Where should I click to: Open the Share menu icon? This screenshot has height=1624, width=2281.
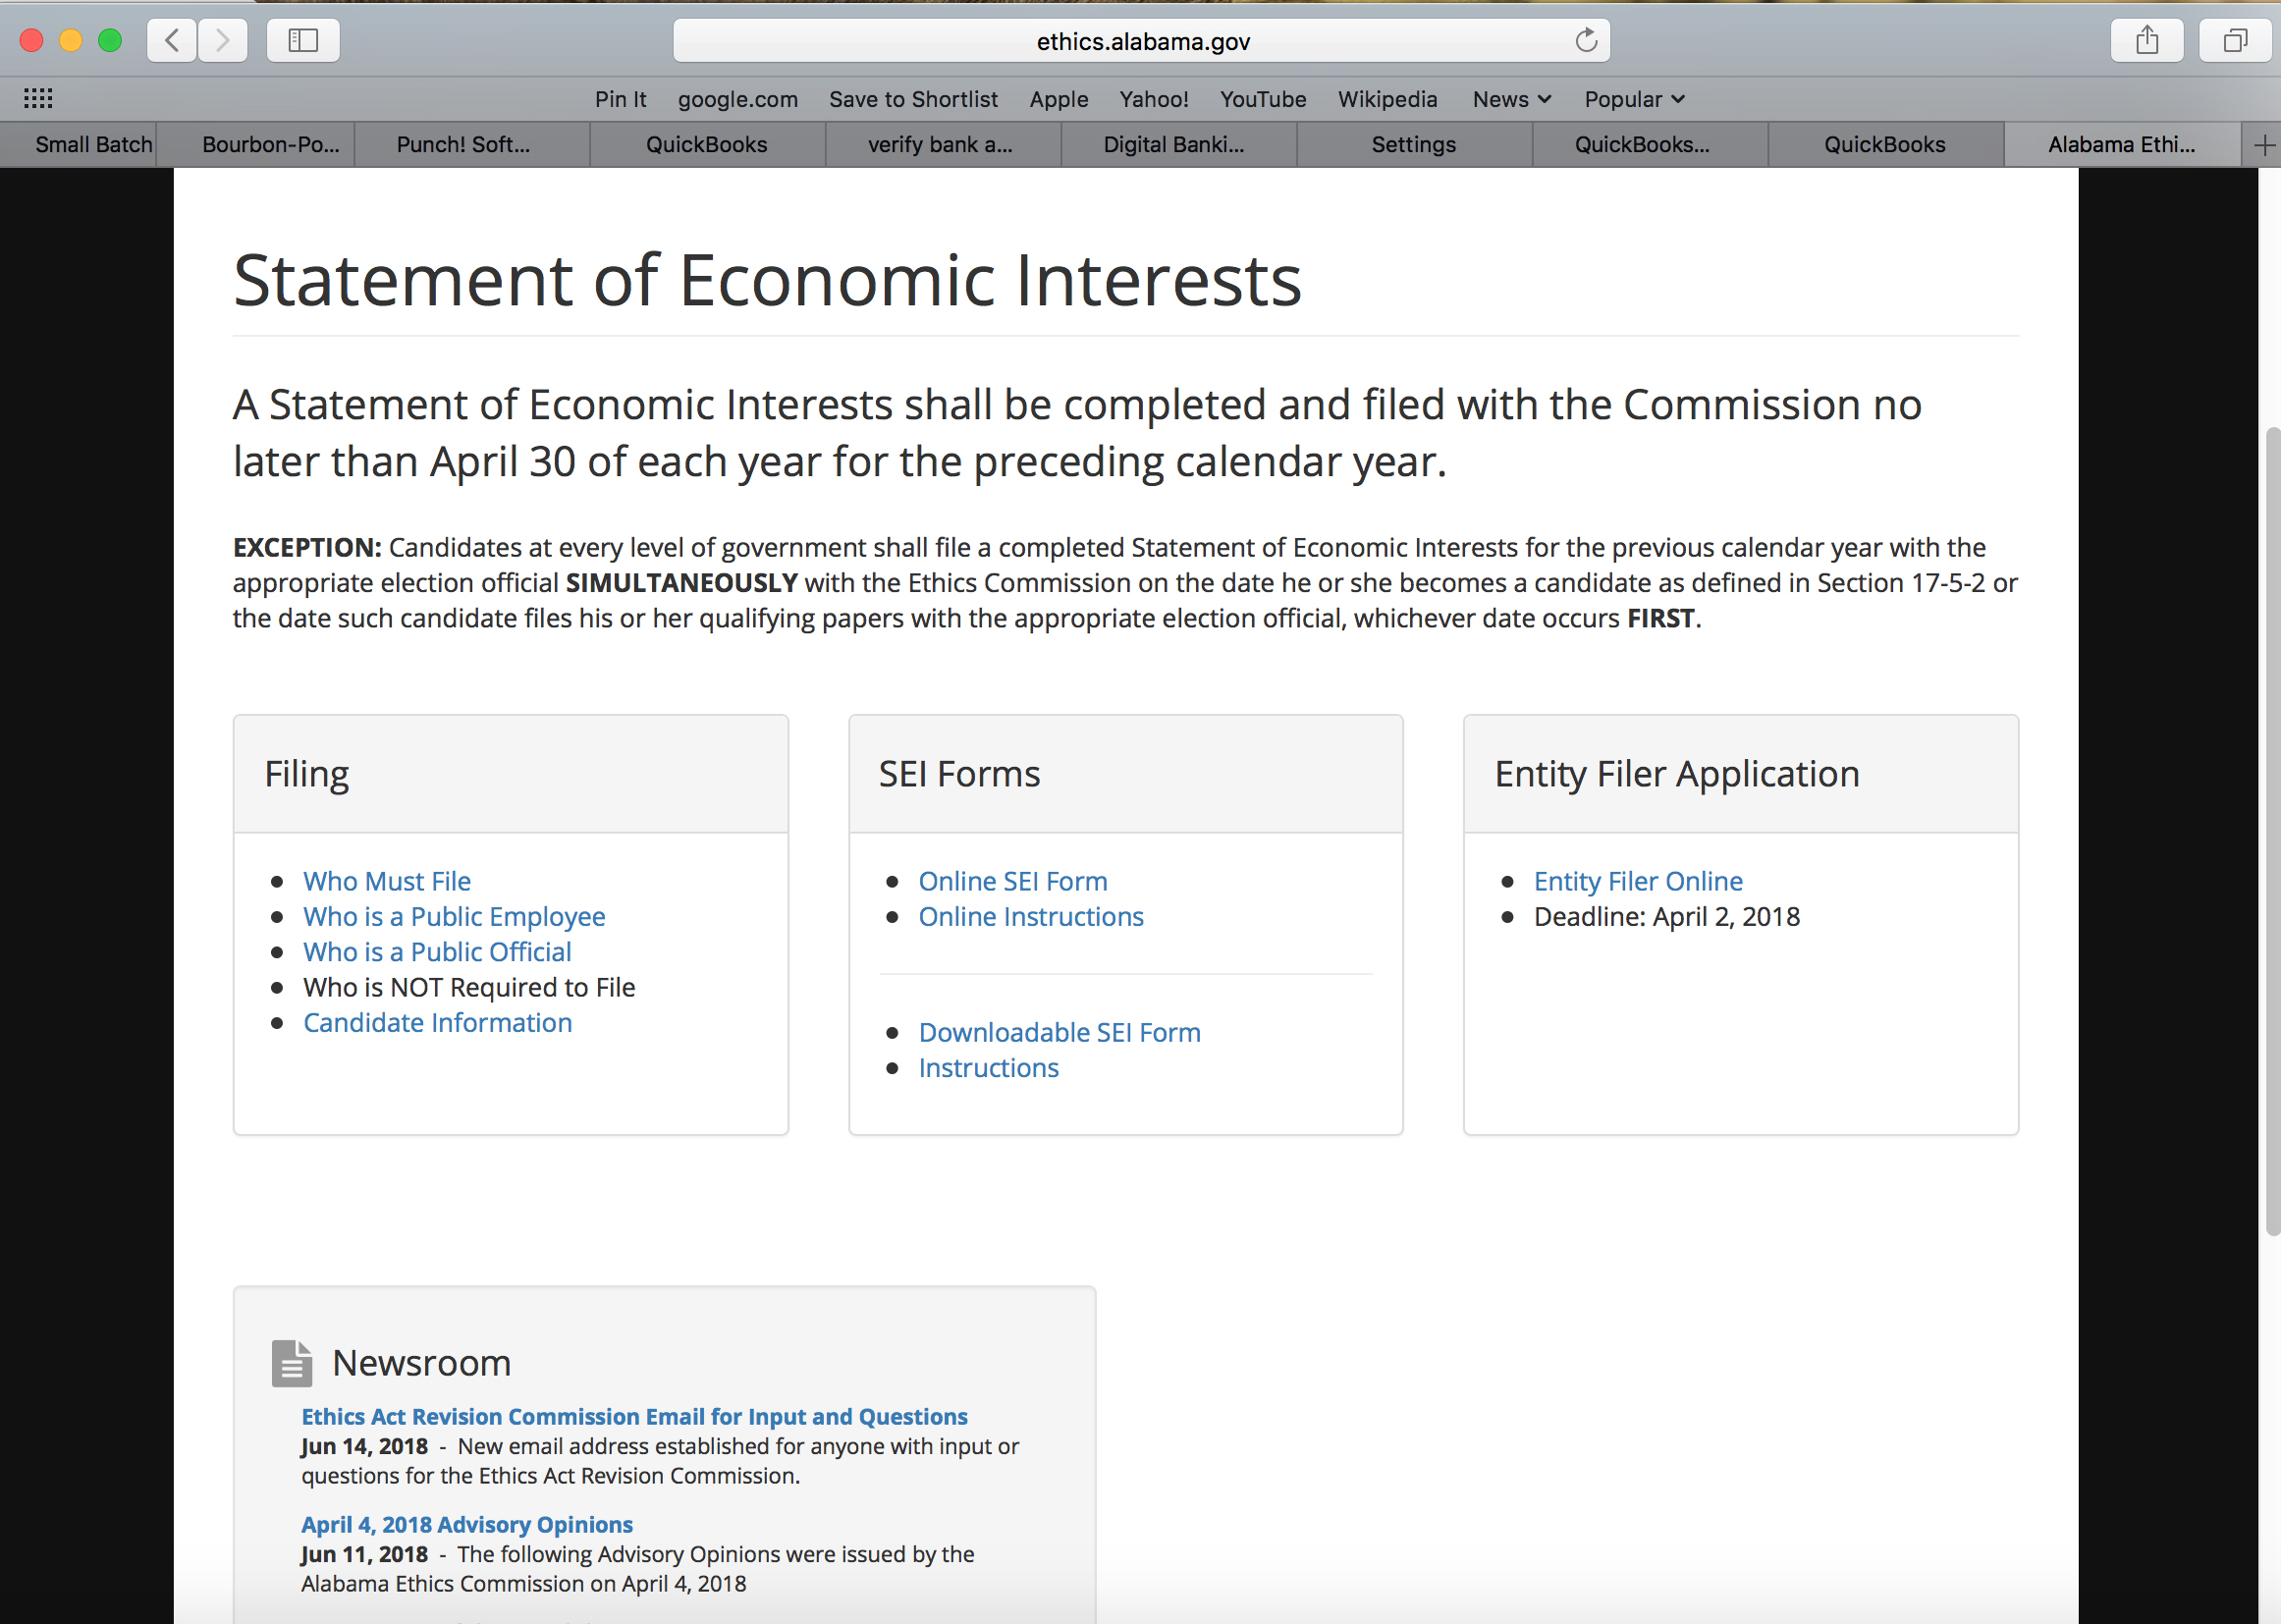(x=2147, y=41)
